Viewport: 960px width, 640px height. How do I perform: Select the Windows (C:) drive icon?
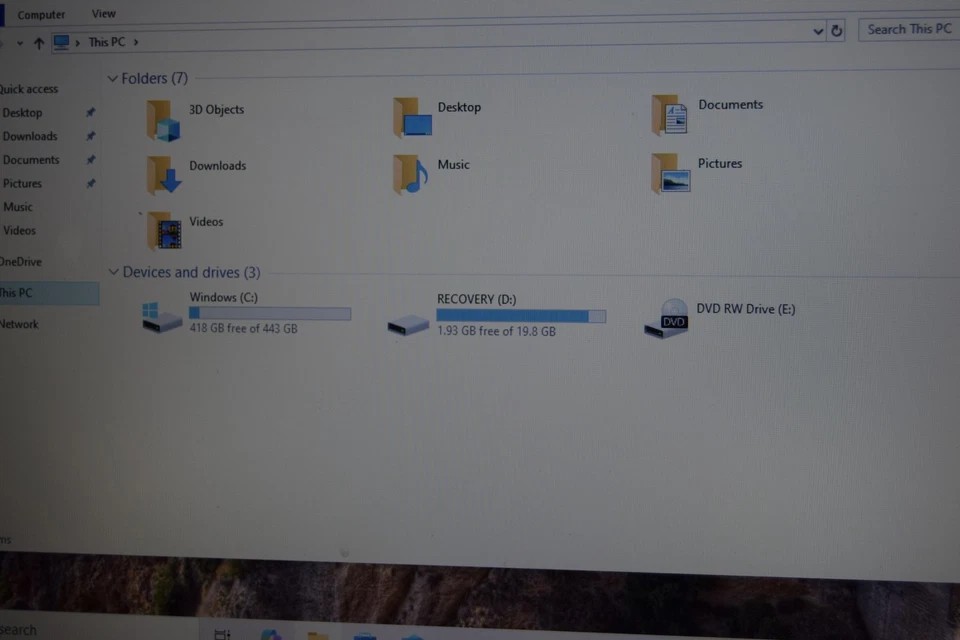pos(162,317)
